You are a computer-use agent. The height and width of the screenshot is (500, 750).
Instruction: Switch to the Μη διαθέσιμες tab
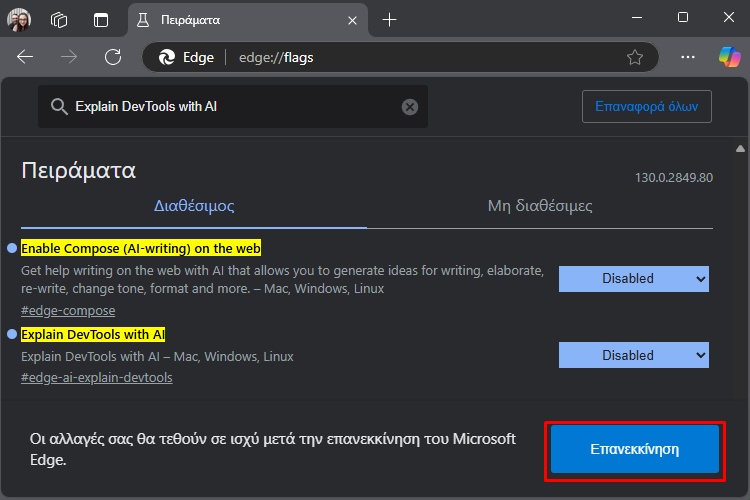pos(540,206)
